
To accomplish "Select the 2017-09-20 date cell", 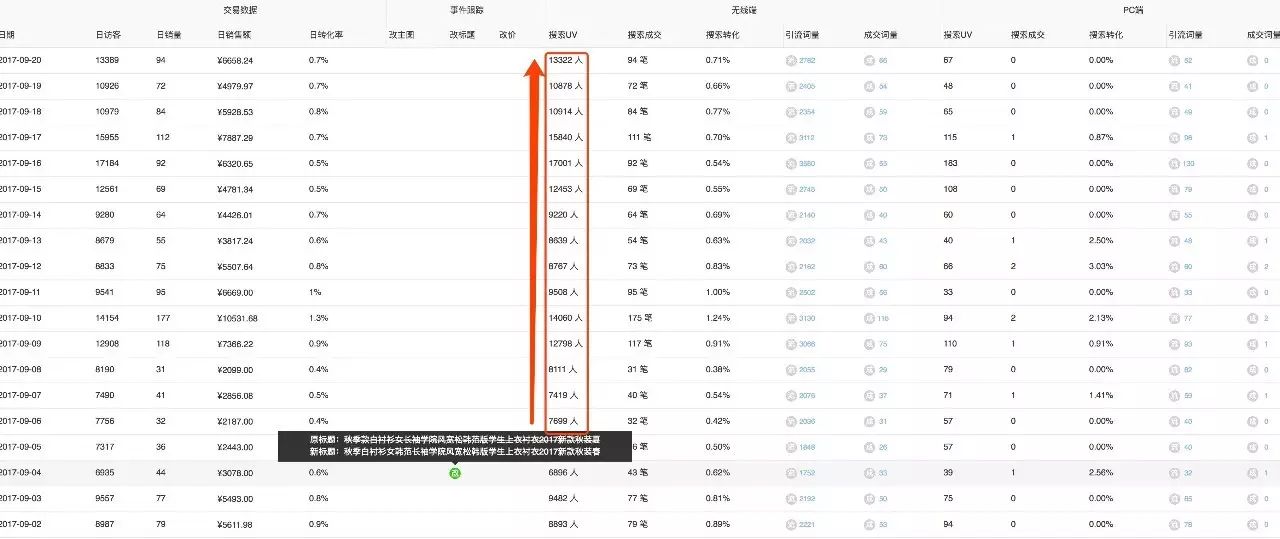I will point(20,60).
